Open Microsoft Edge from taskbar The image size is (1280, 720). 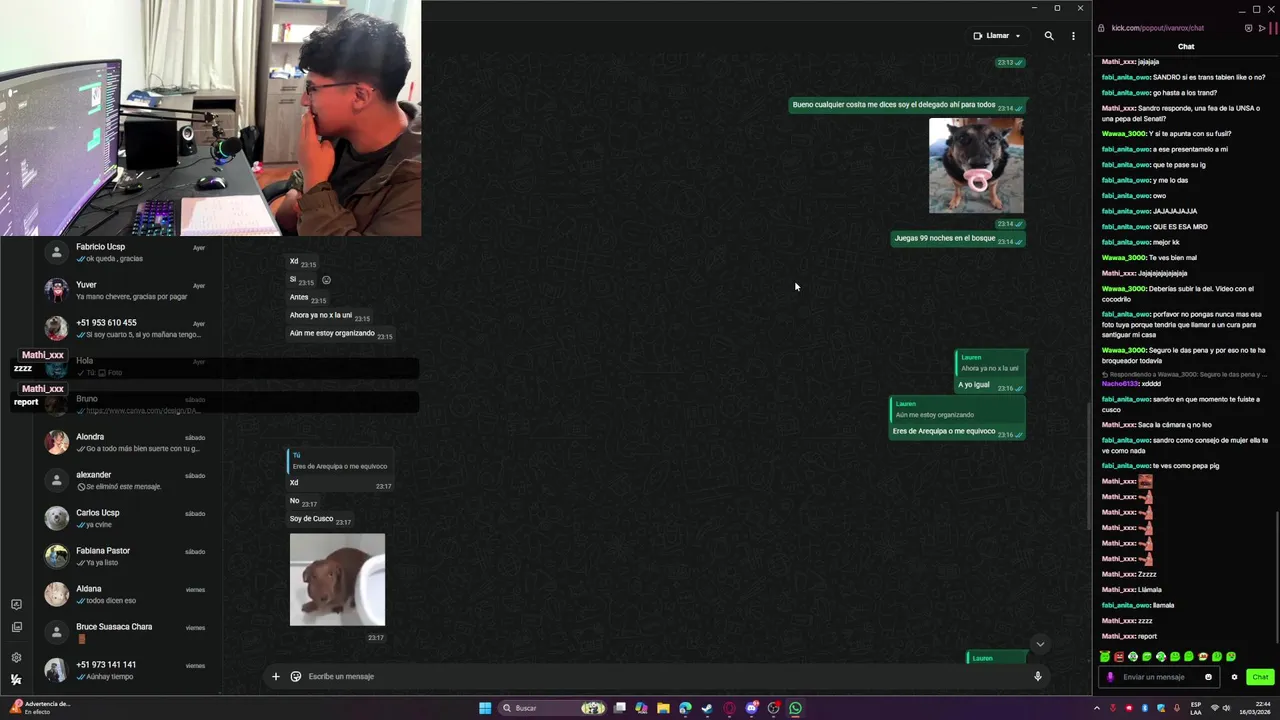tap(685, 708)
